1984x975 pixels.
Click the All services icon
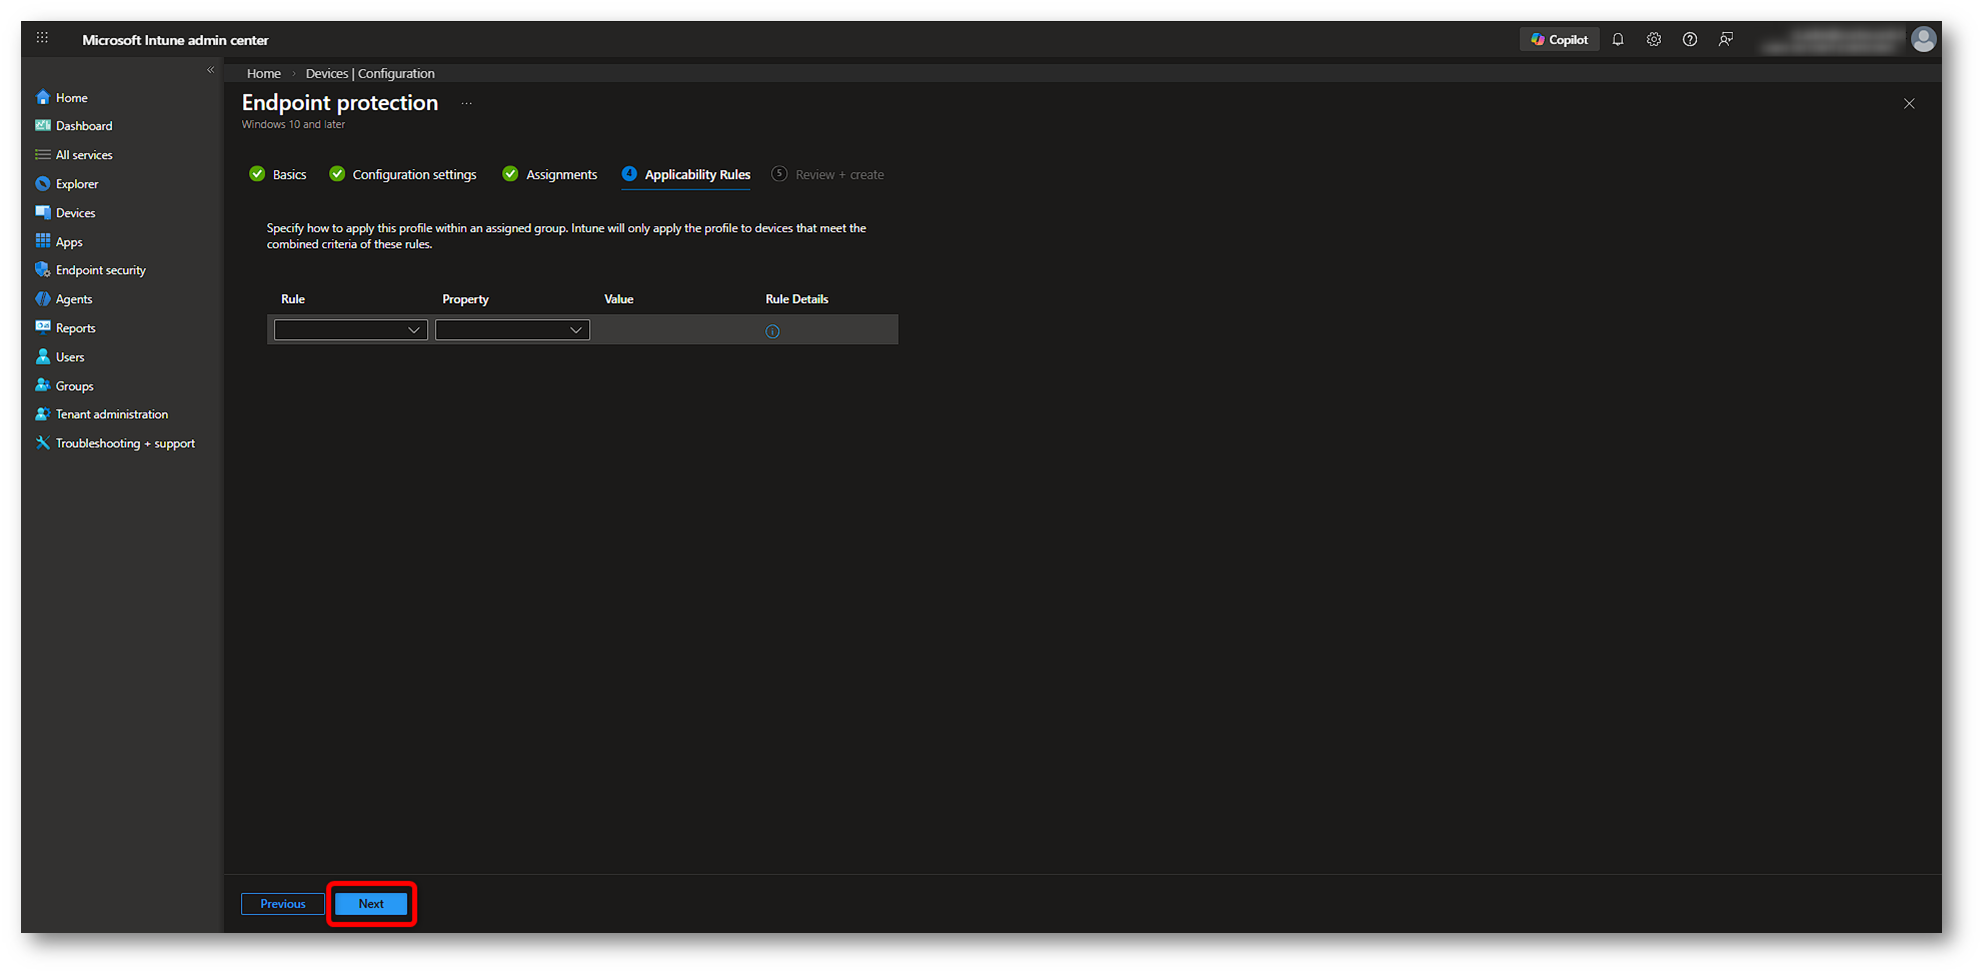coord(43,155)
